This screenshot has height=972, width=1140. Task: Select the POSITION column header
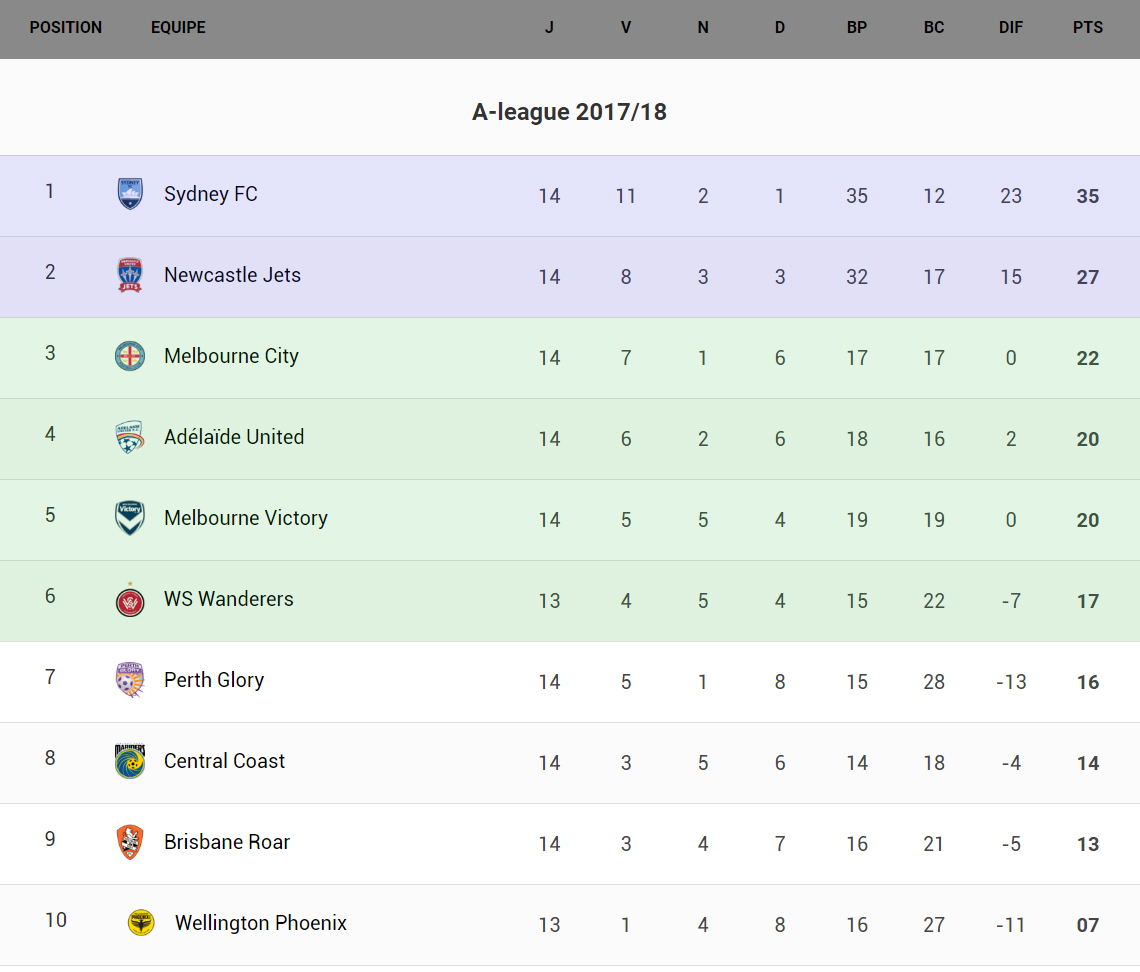tap(66, 28)
